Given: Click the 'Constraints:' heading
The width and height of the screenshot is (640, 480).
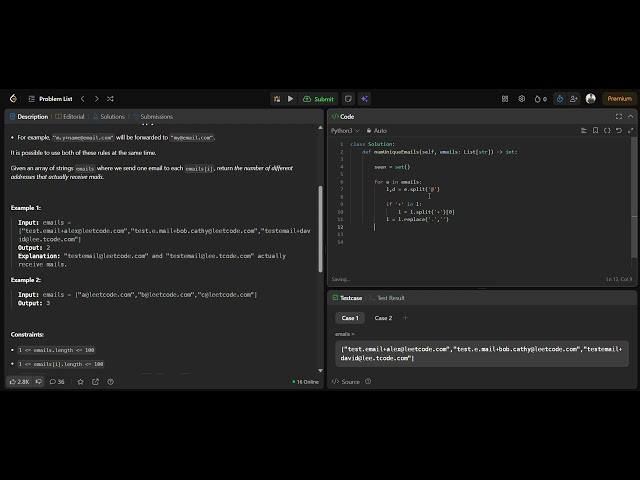Looking at the screenshot, I should coord(27,335).
